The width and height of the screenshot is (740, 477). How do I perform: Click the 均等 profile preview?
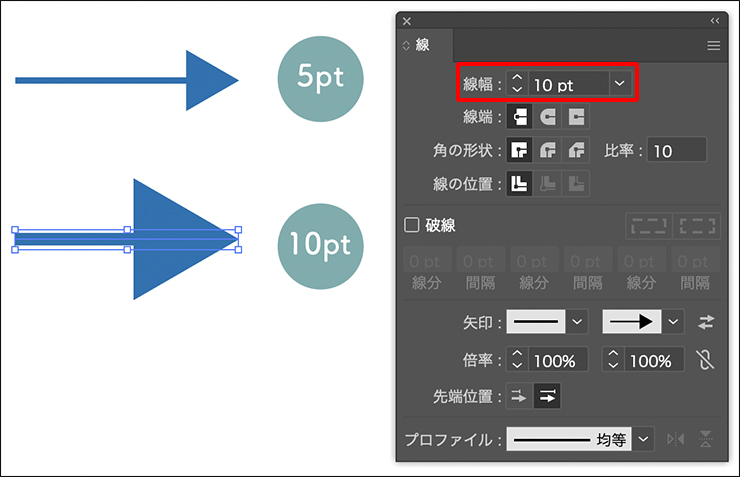tap(569, 439)
